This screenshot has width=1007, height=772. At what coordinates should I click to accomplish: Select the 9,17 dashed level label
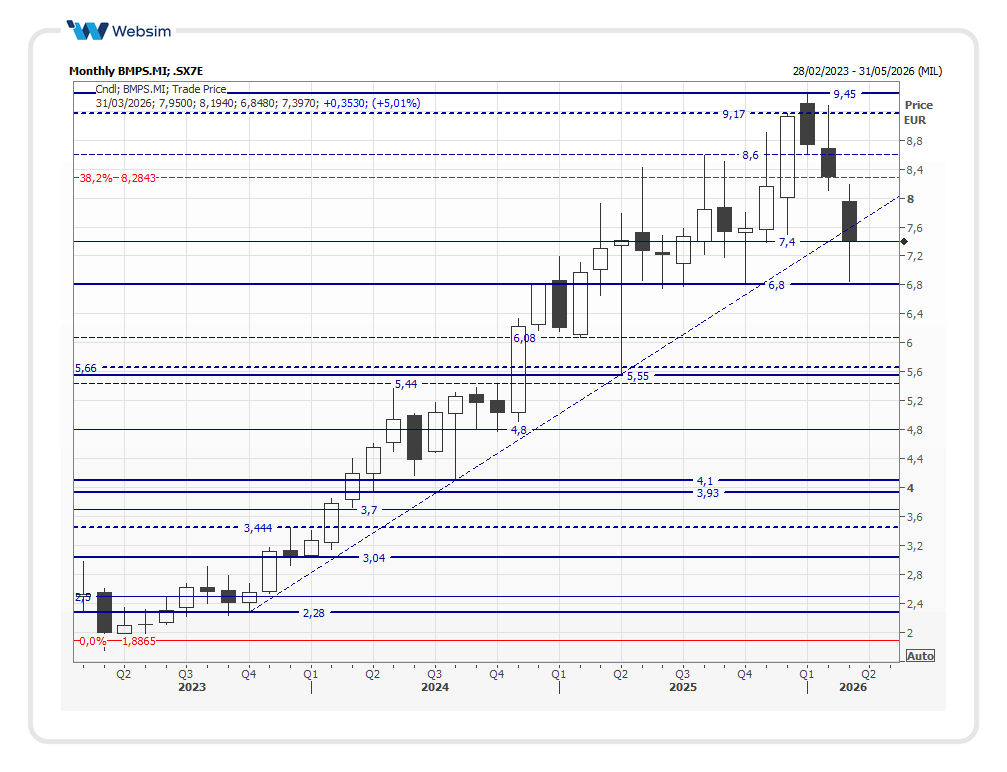coord(734,114)
